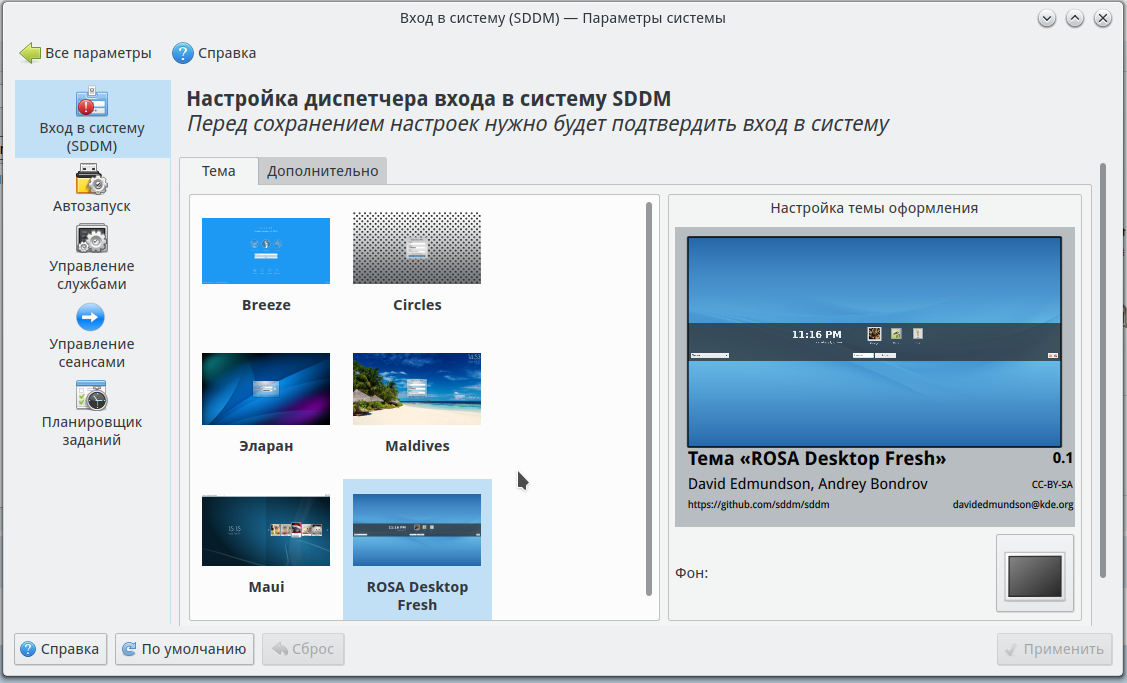Minimize the window with the title bar button
The image size is (1127, 683).
[1046, 18]
